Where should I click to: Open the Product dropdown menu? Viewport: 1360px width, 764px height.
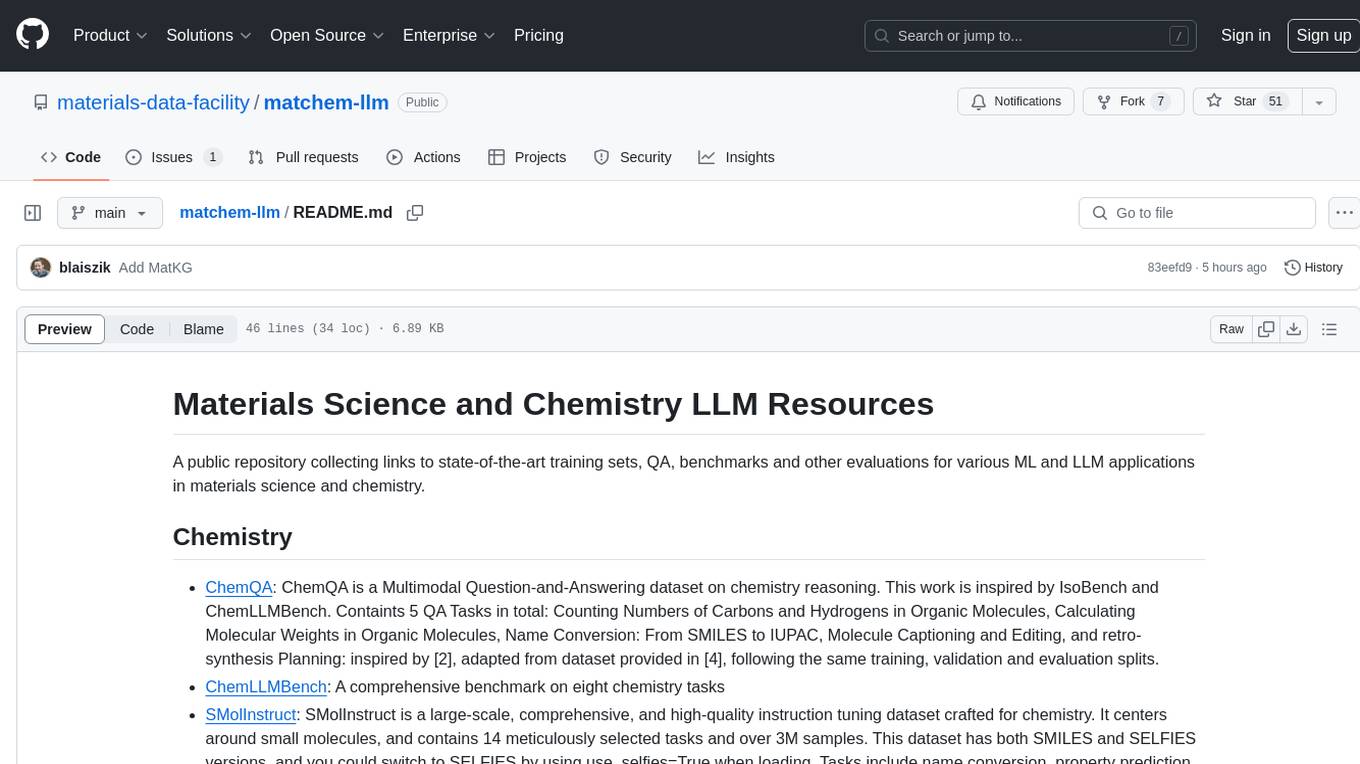click(110, 35)
